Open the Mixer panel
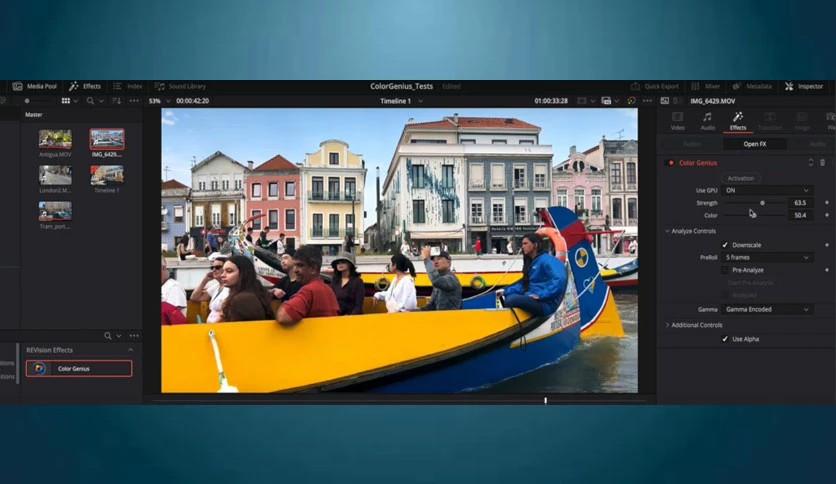836x484 pixels. (705, 86)
